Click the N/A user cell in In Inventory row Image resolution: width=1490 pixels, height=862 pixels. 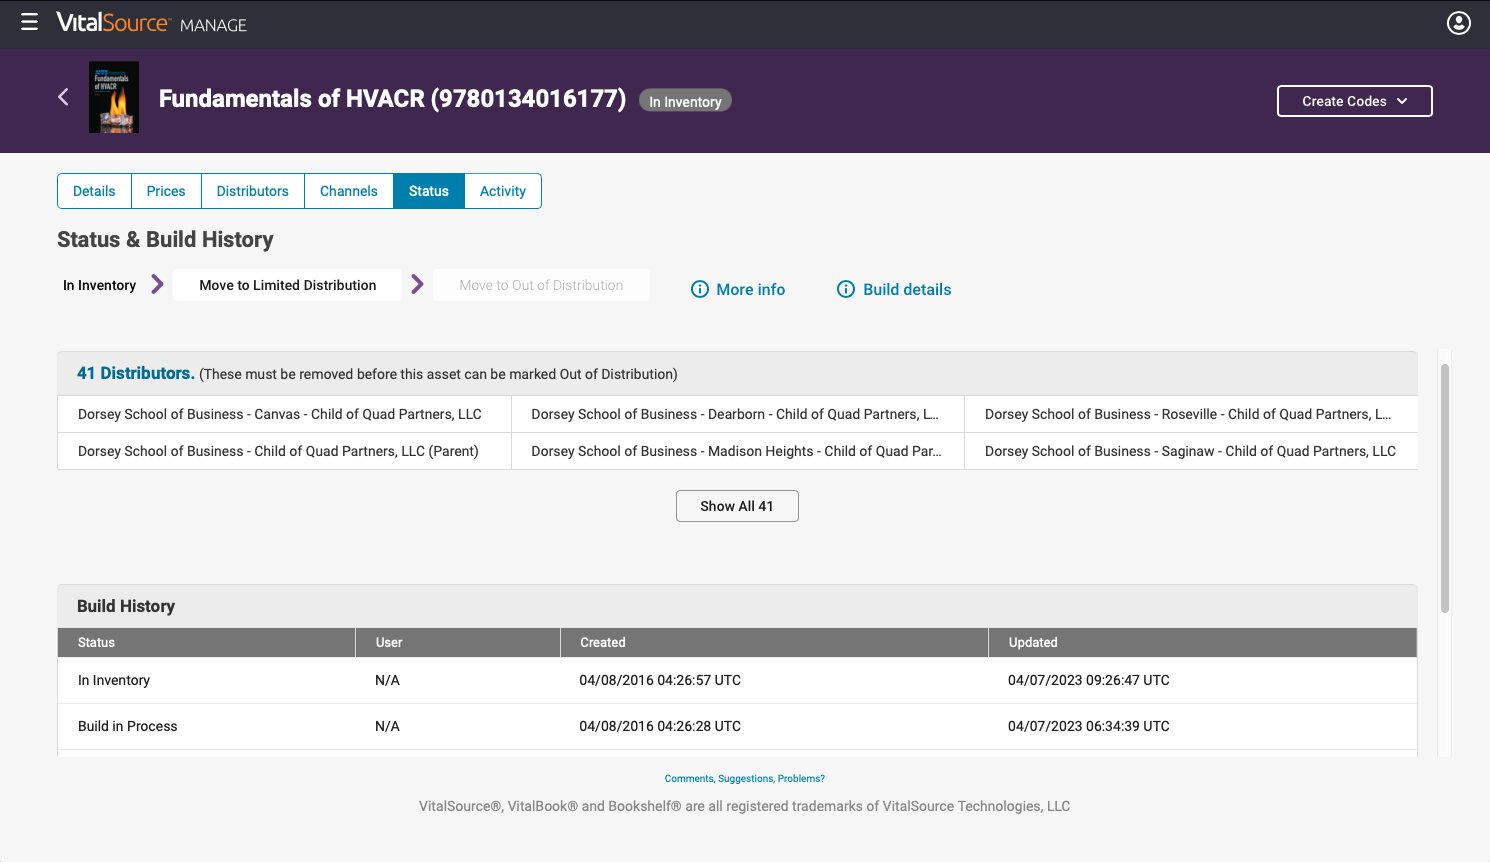[387, 680]
